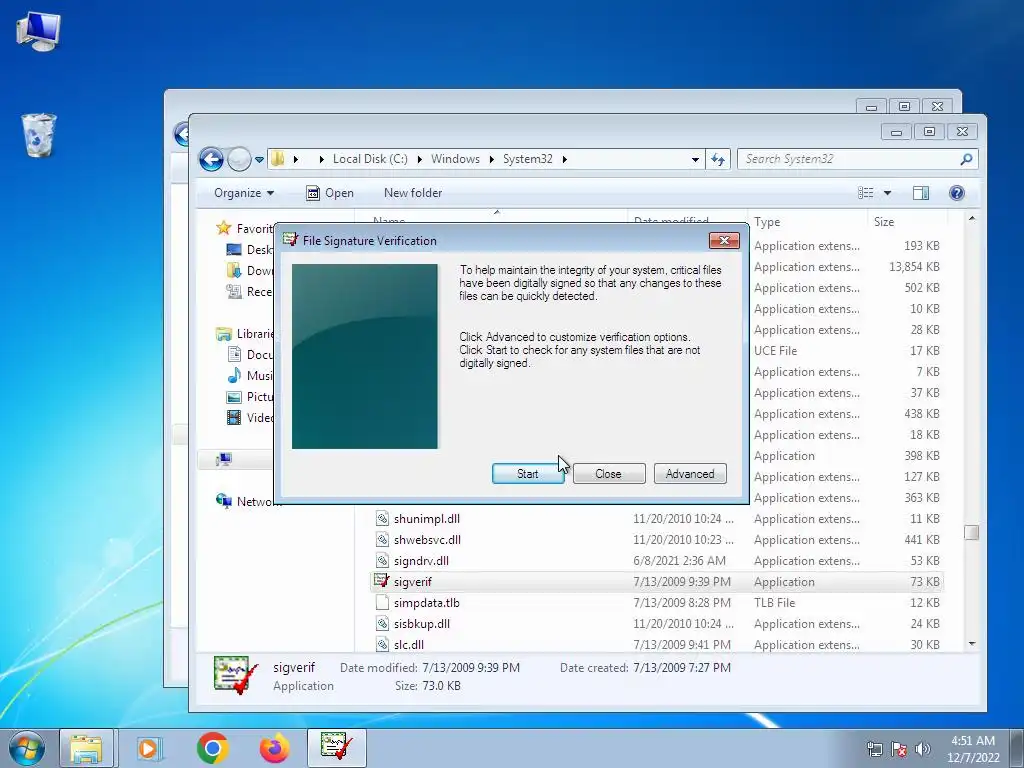Click Local Disk (C:) in the address bar

coord(370,159)
